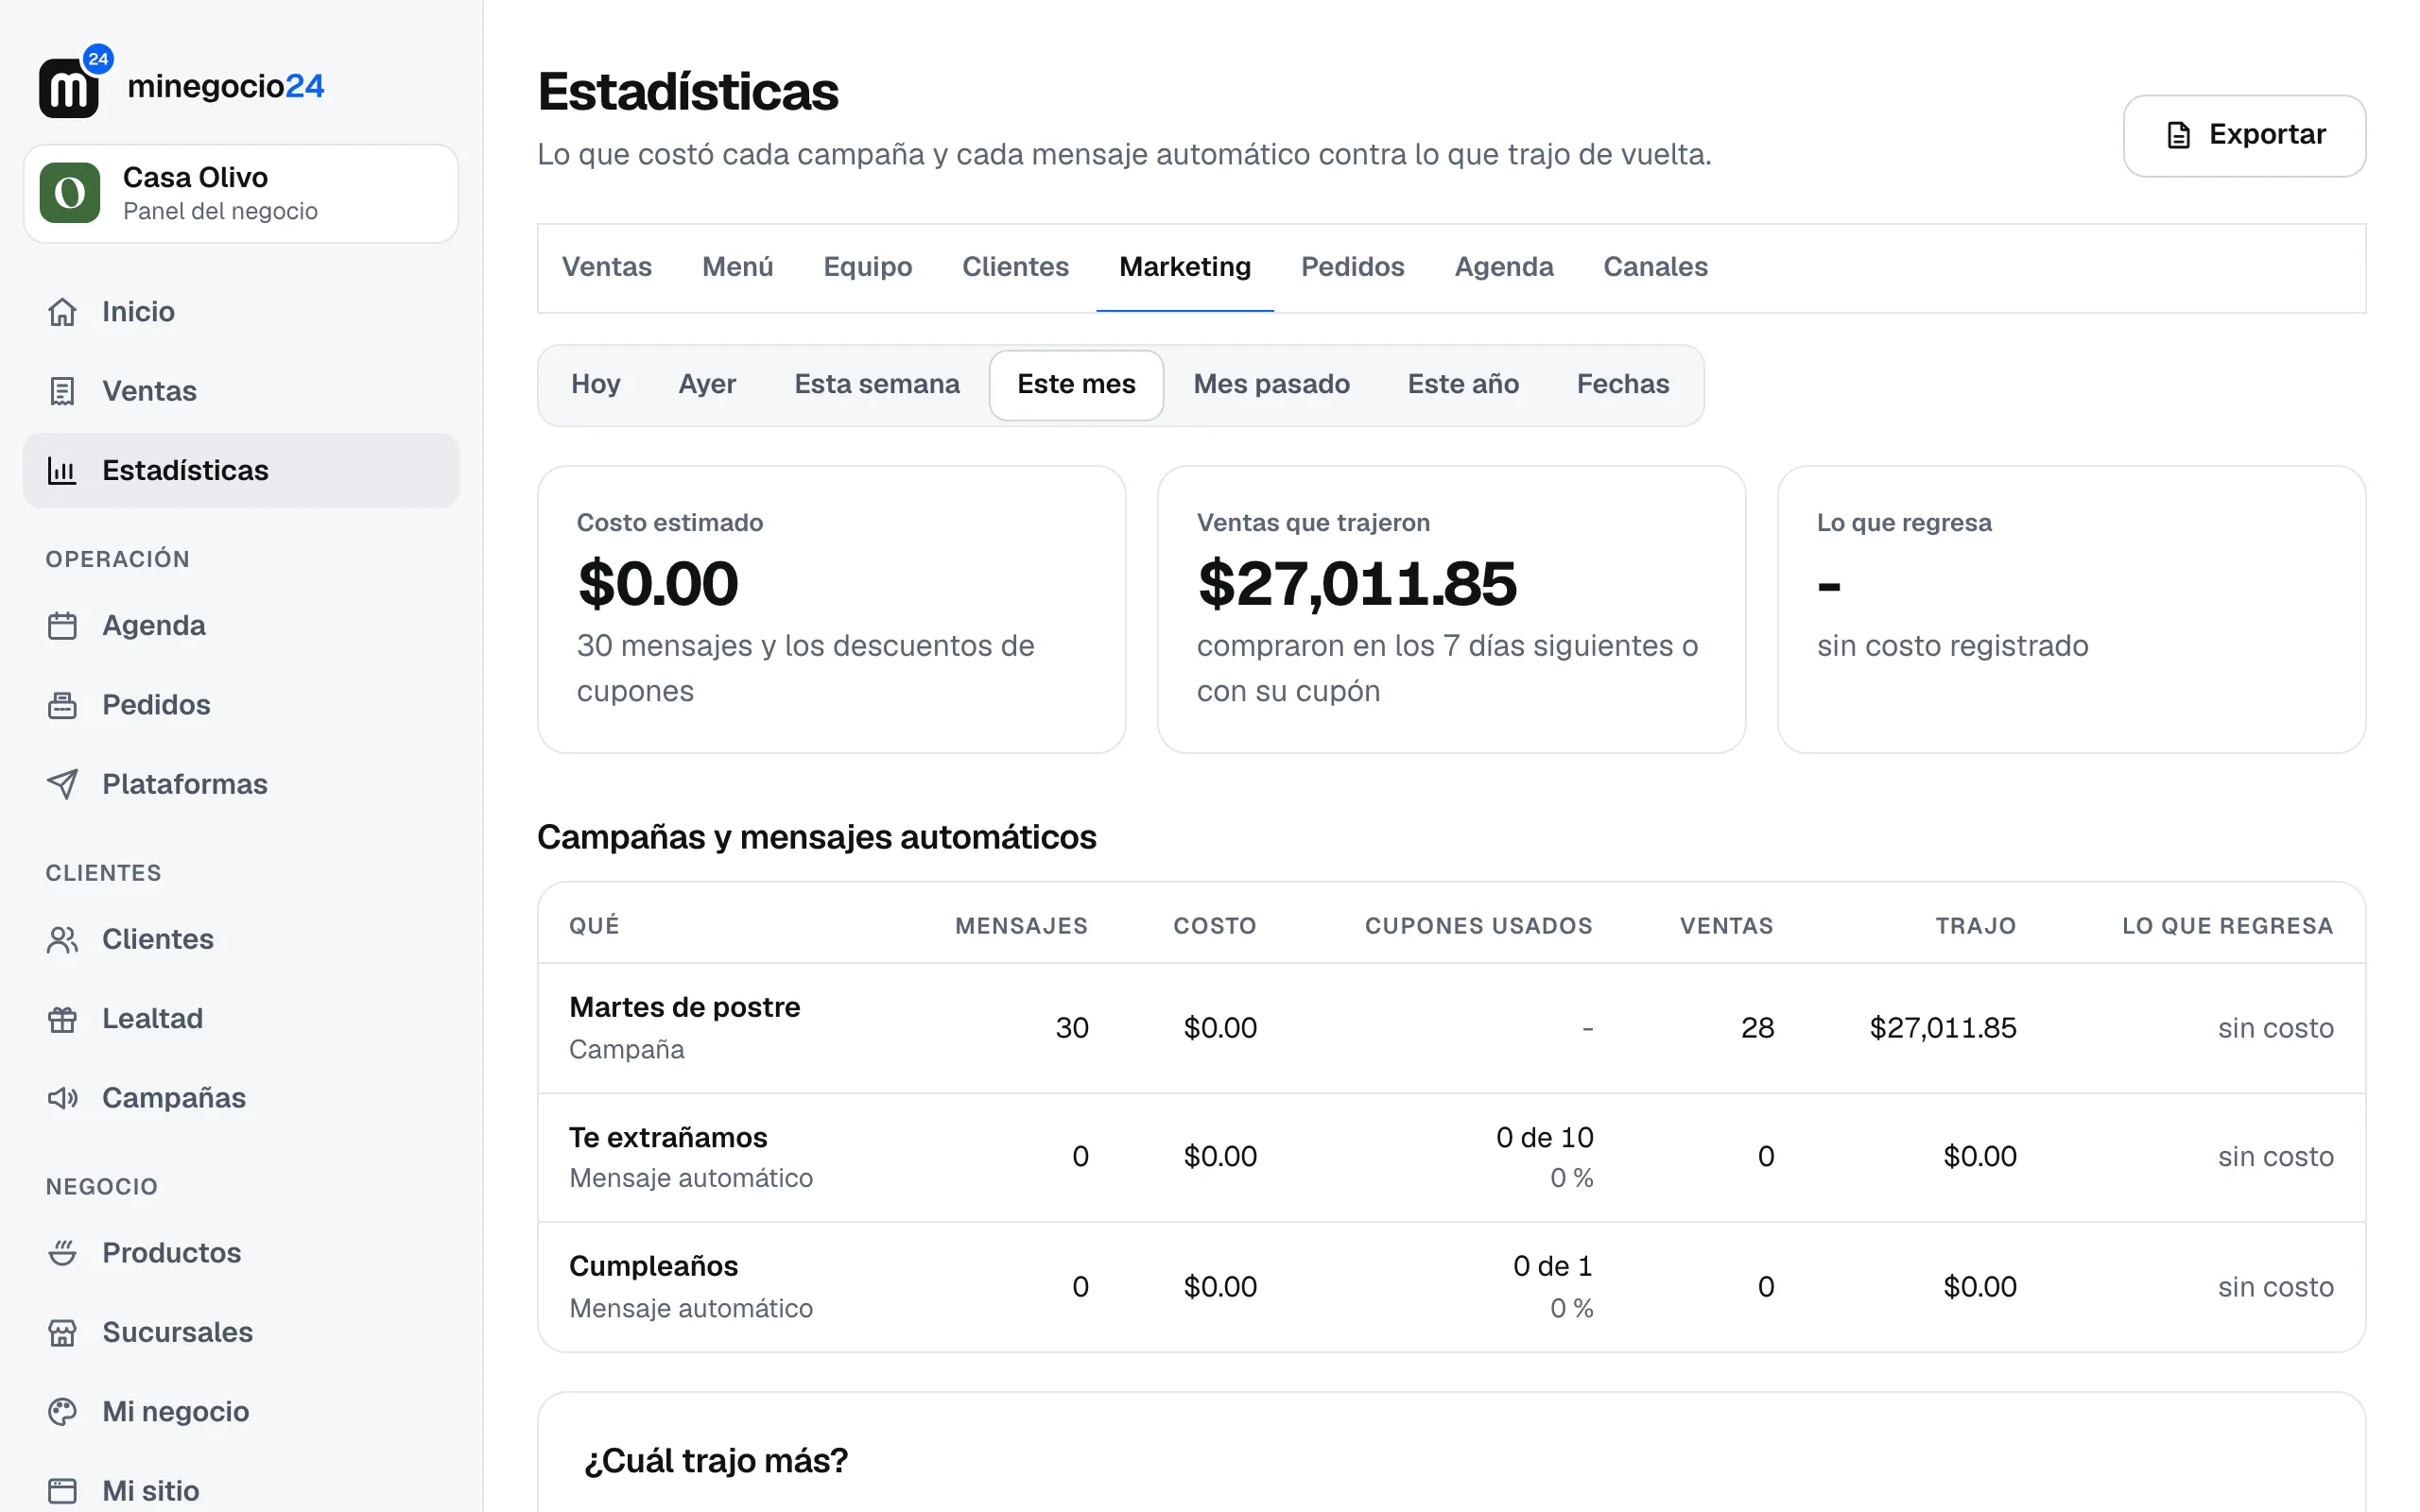
Task: Select the Este año range
Action: (1463, 385)
